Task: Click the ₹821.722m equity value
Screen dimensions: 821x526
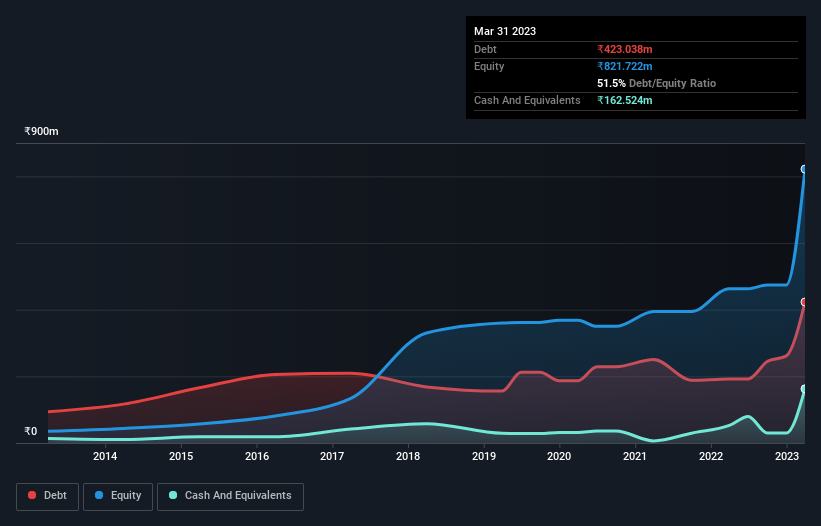Action: coord(625,66)
